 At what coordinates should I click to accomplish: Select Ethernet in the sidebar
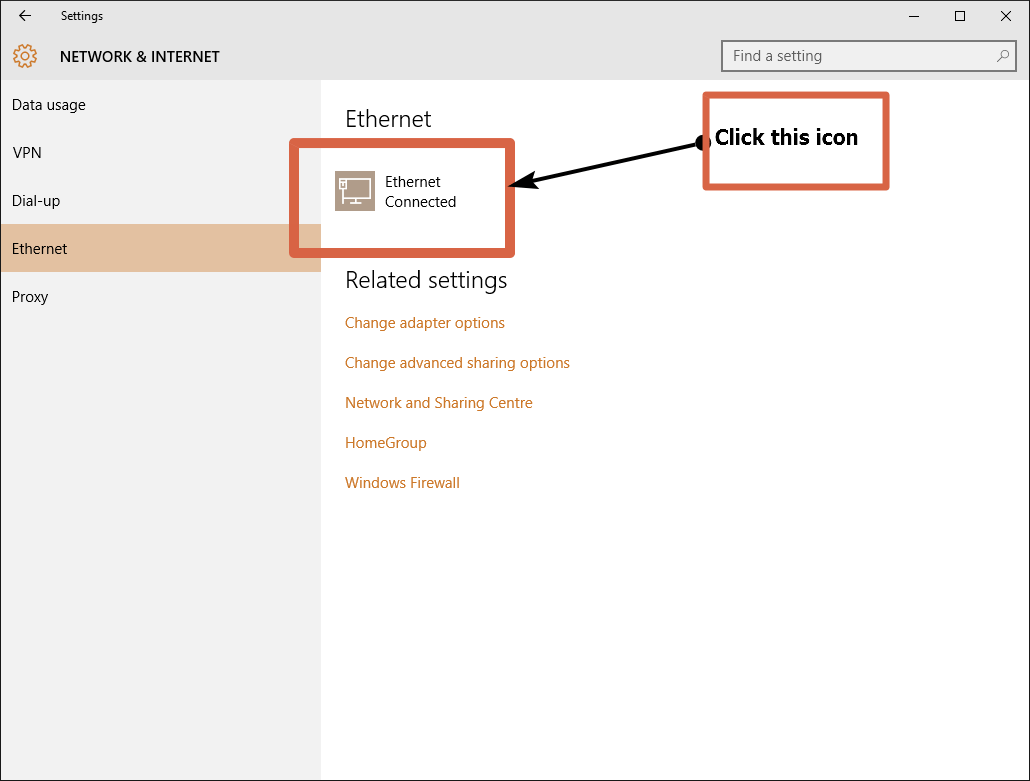(x=161, y=248)
